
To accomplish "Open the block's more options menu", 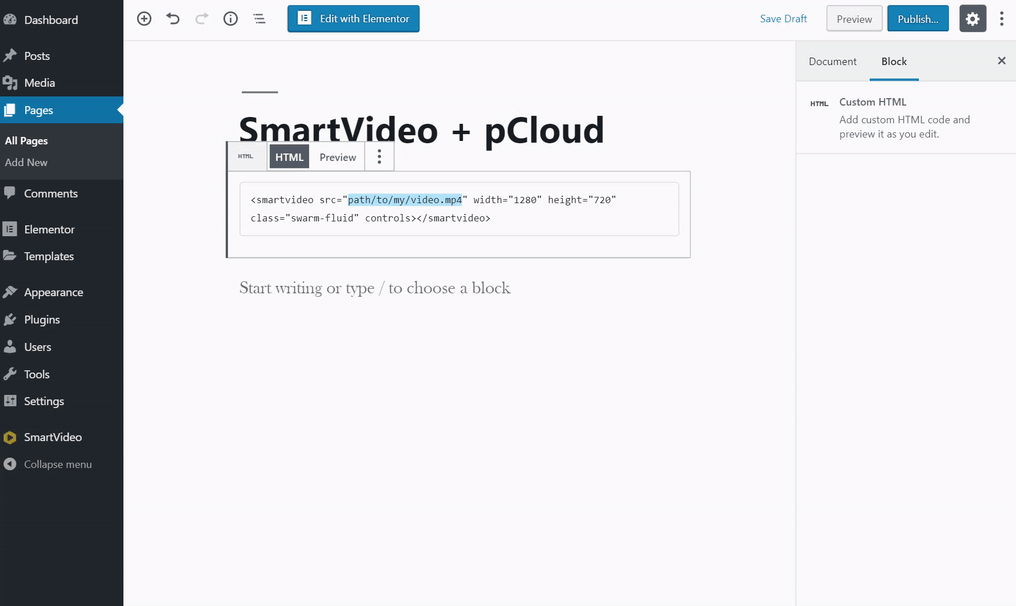I will 380,157.
